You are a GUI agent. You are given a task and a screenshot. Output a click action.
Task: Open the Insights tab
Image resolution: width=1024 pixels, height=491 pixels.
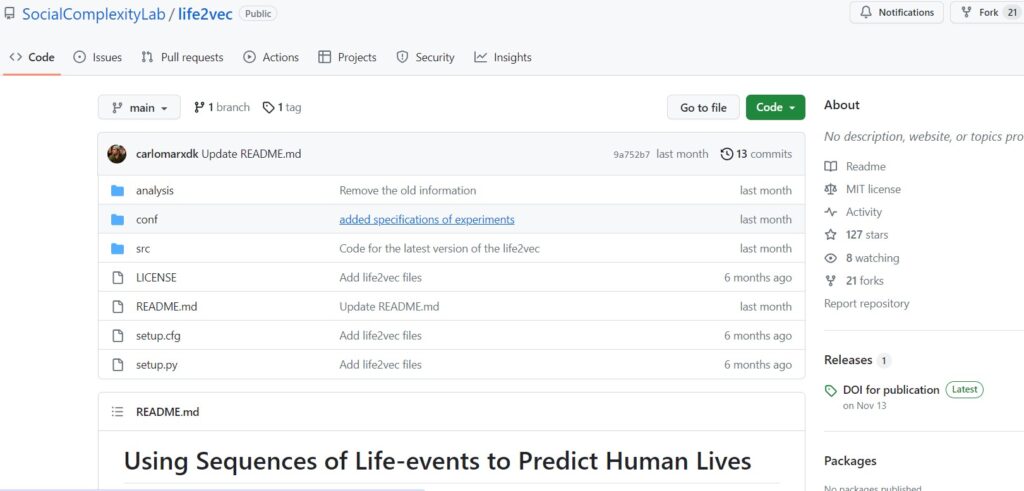(503, 57)
